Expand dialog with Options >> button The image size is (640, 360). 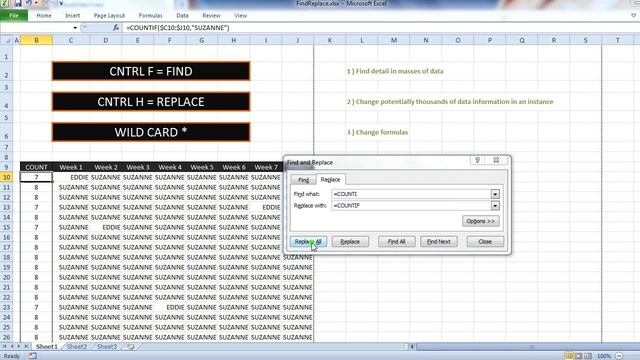[480, 221]
